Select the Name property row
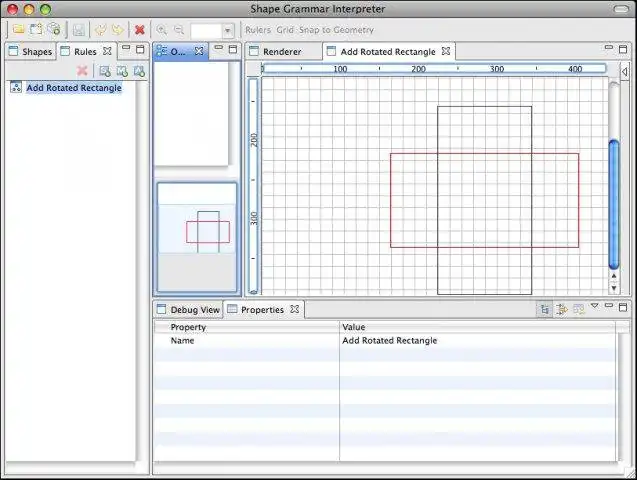Screen dimensions: 637x480 384,340
